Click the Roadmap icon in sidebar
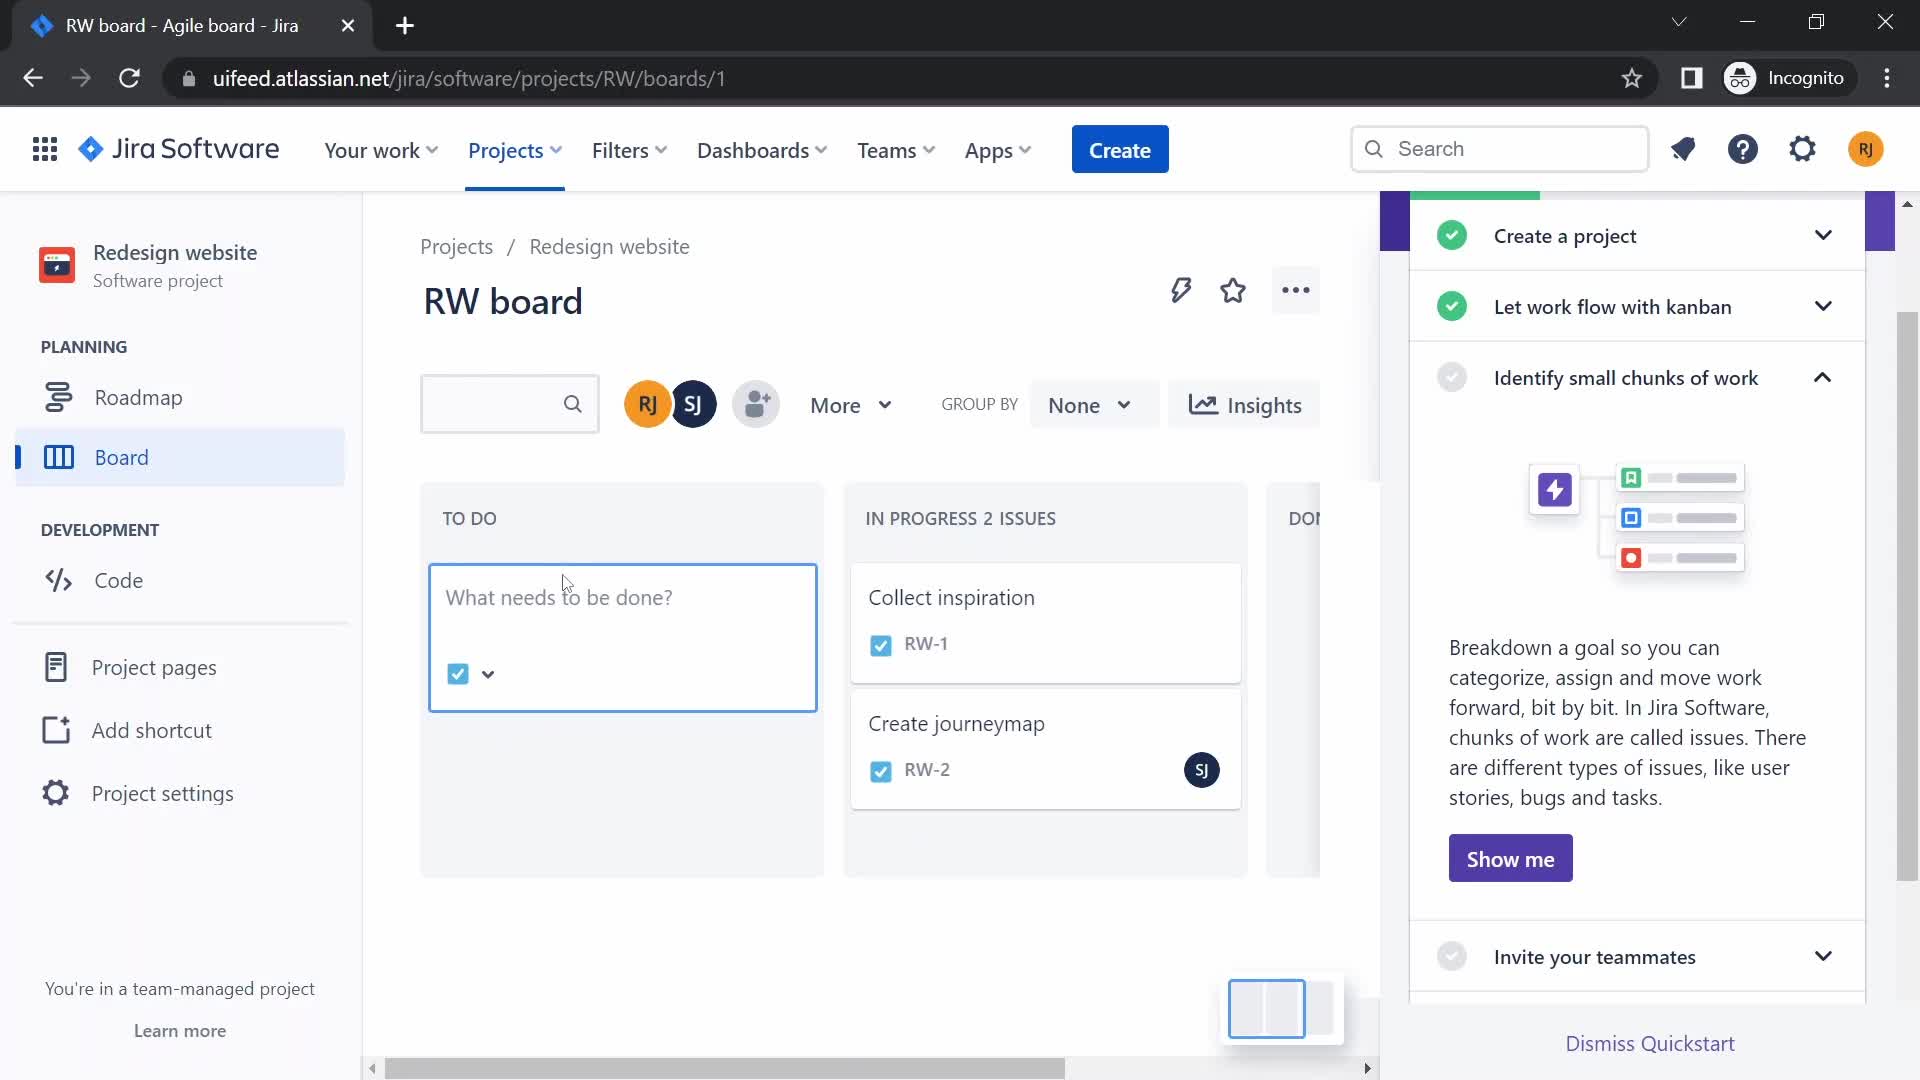 (57, 397)
